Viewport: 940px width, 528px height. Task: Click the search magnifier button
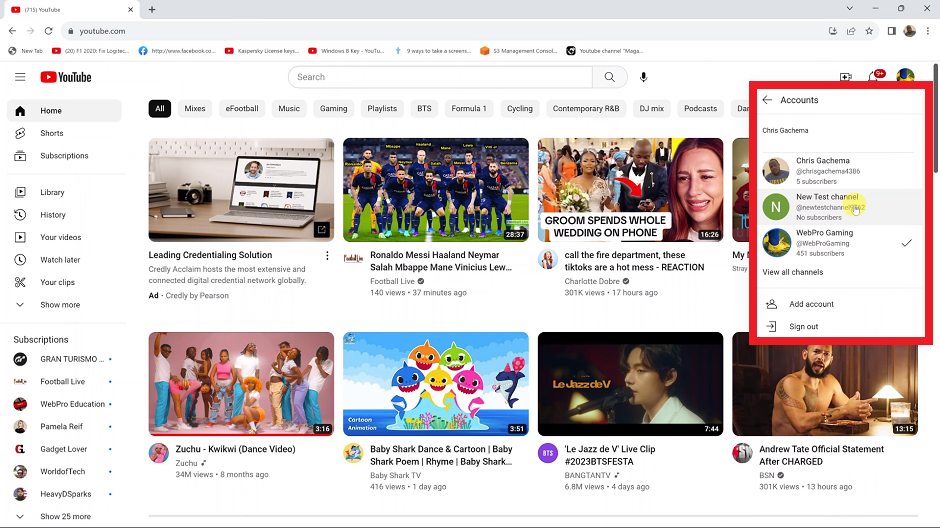[x=609, y=77]
